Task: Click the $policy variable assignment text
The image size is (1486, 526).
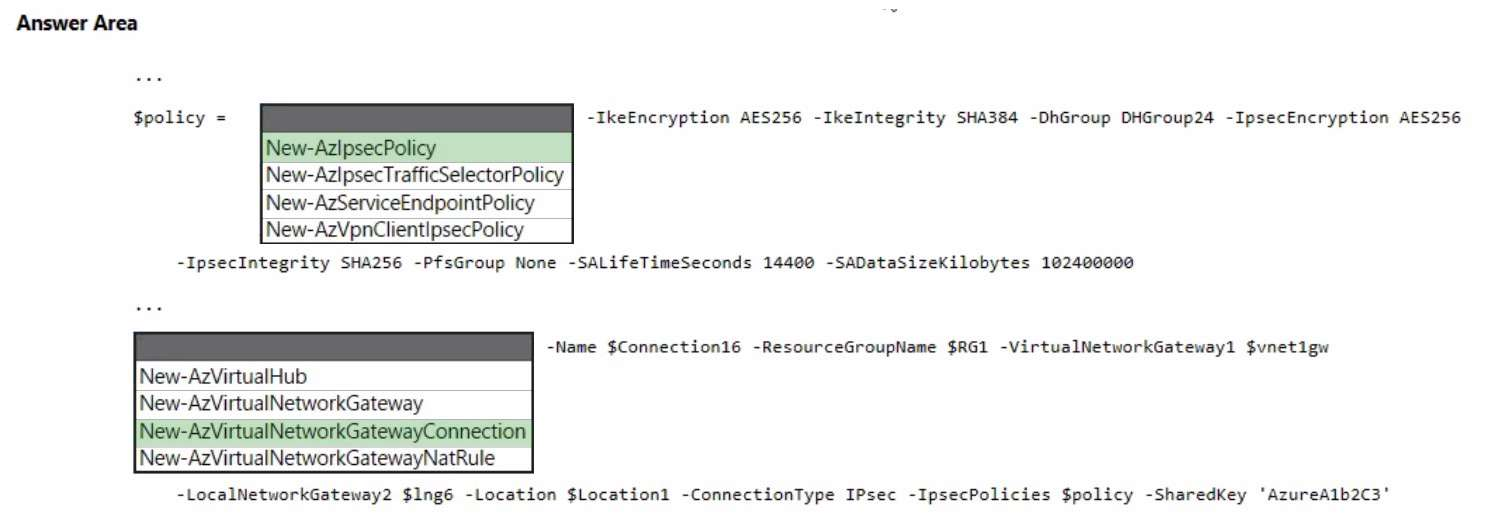Action: coord(169,118)
